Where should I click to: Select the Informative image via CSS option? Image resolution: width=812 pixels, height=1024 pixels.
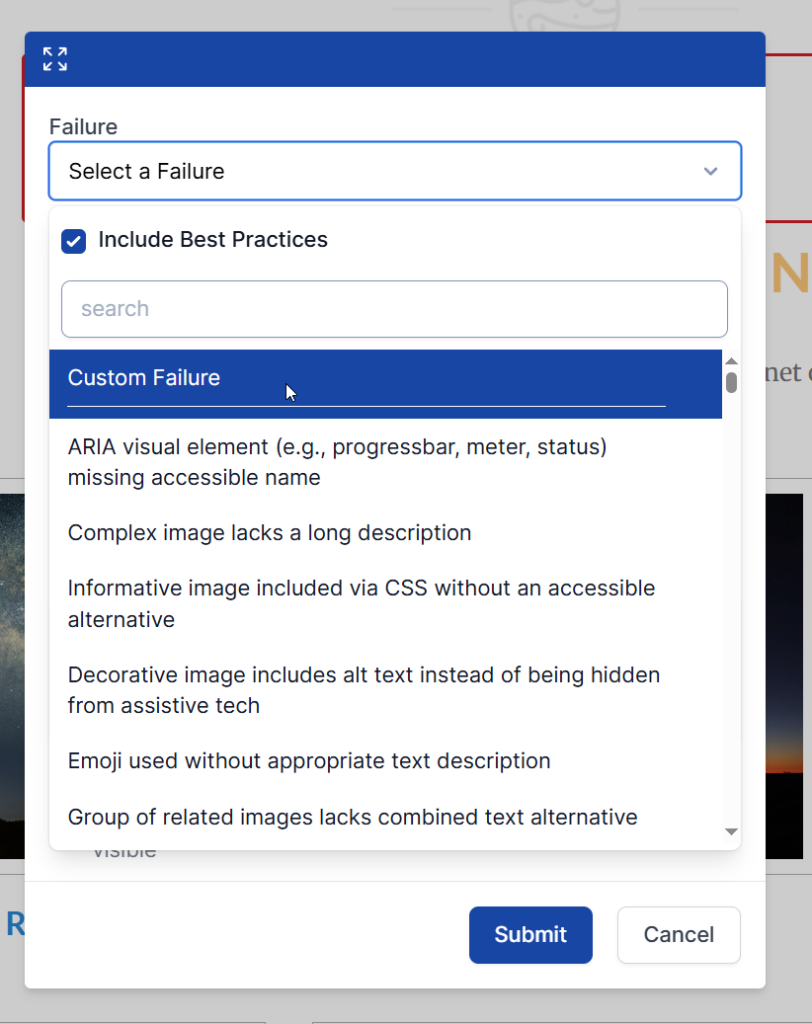360,603
